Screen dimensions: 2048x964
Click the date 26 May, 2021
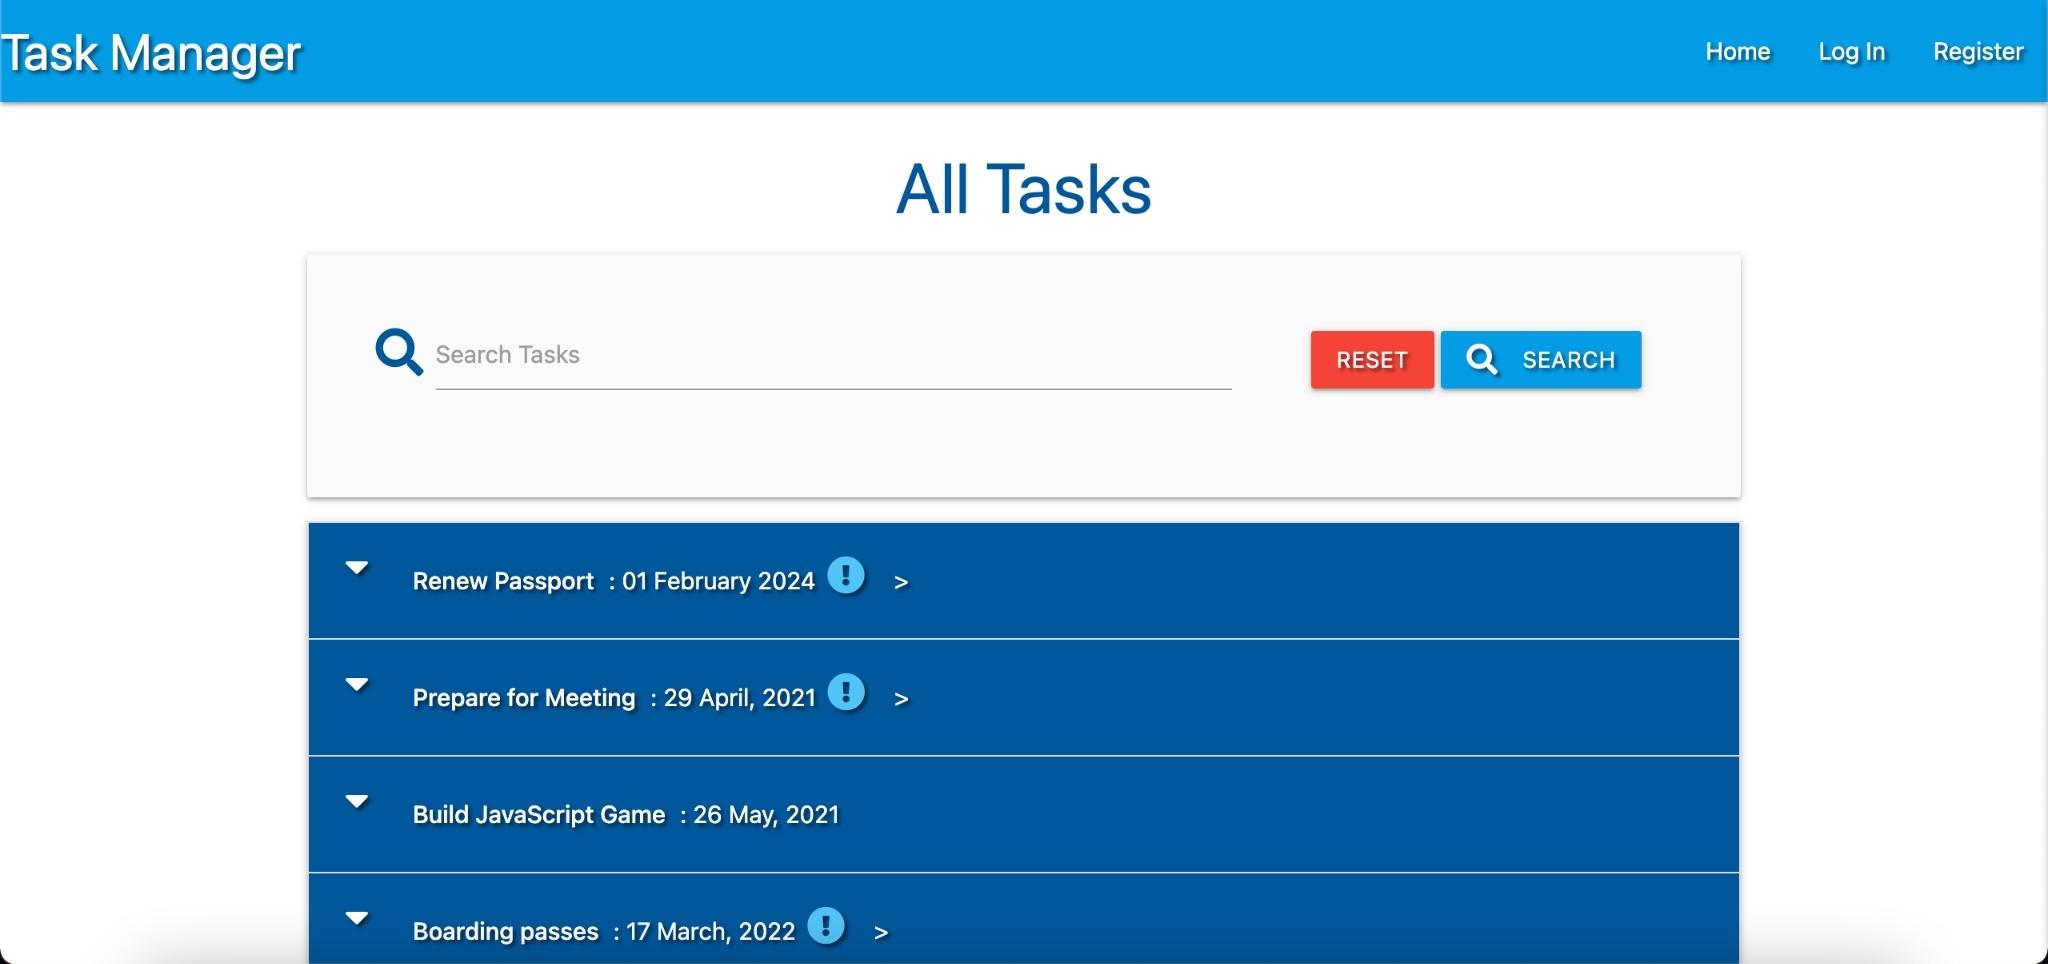[766, 815]
